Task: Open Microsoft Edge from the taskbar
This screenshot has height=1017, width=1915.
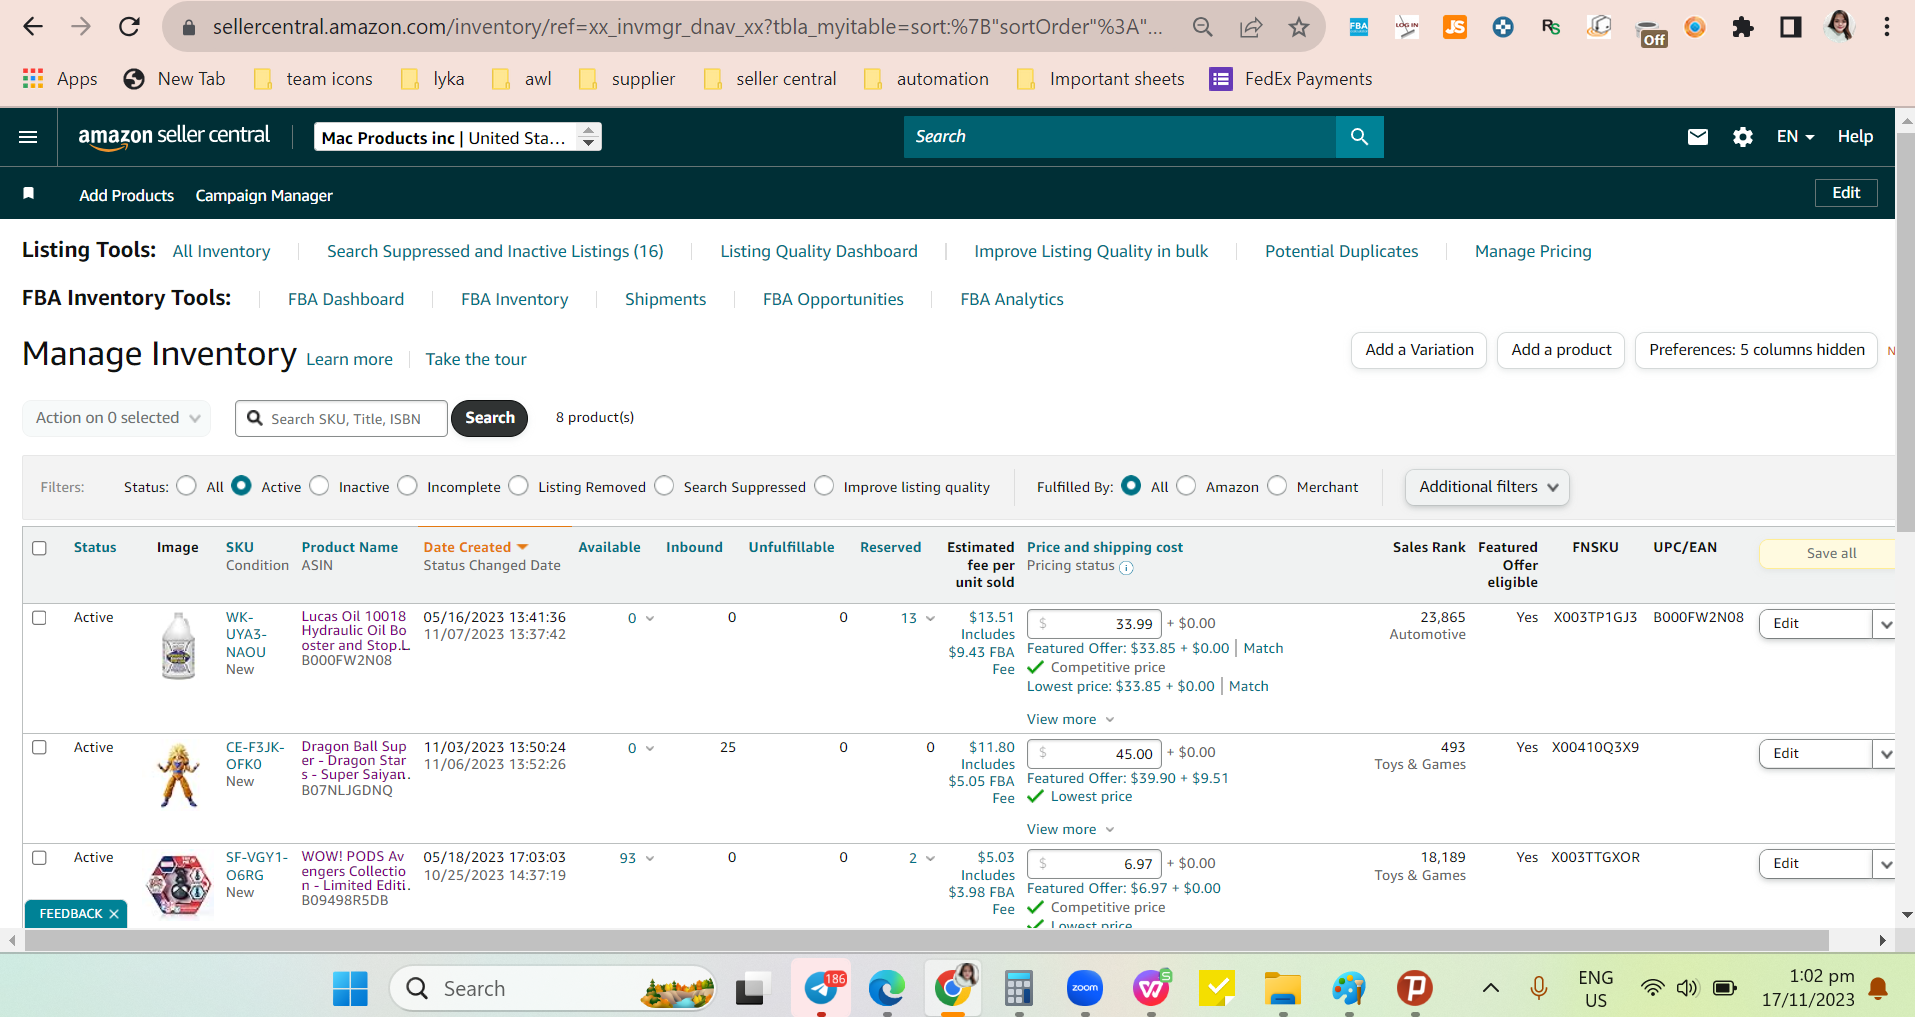Action: [x=887, y=989]
